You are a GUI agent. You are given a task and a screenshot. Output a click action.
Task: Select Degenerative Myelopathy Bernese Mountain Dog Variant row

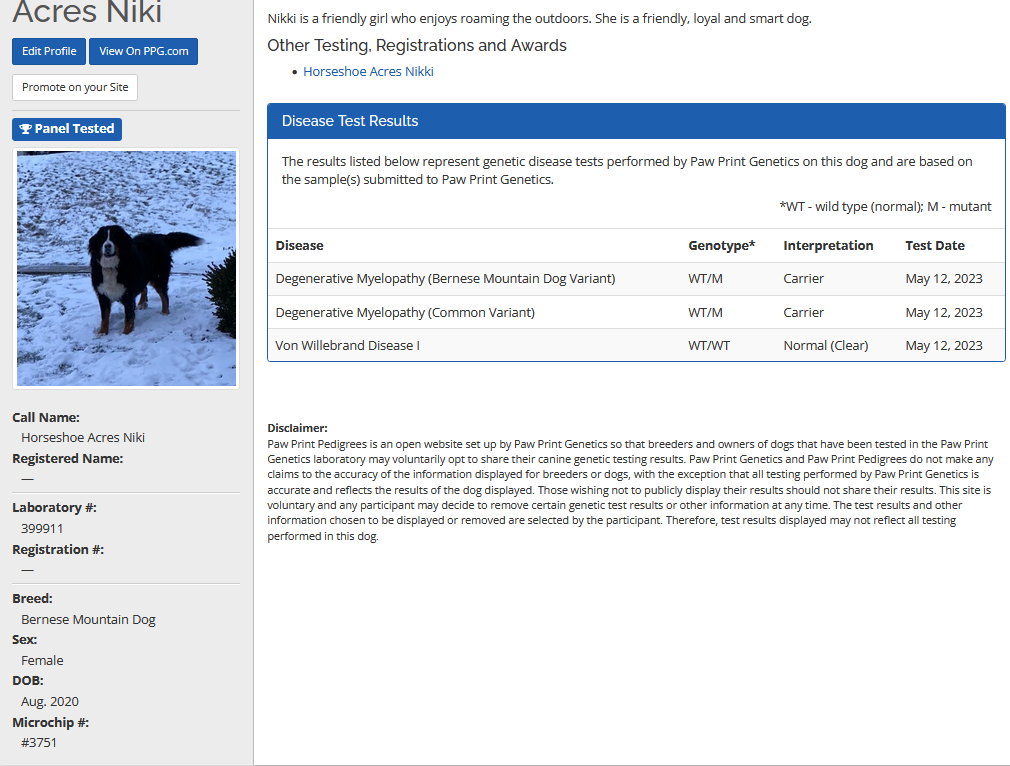[x=445, y=279]
